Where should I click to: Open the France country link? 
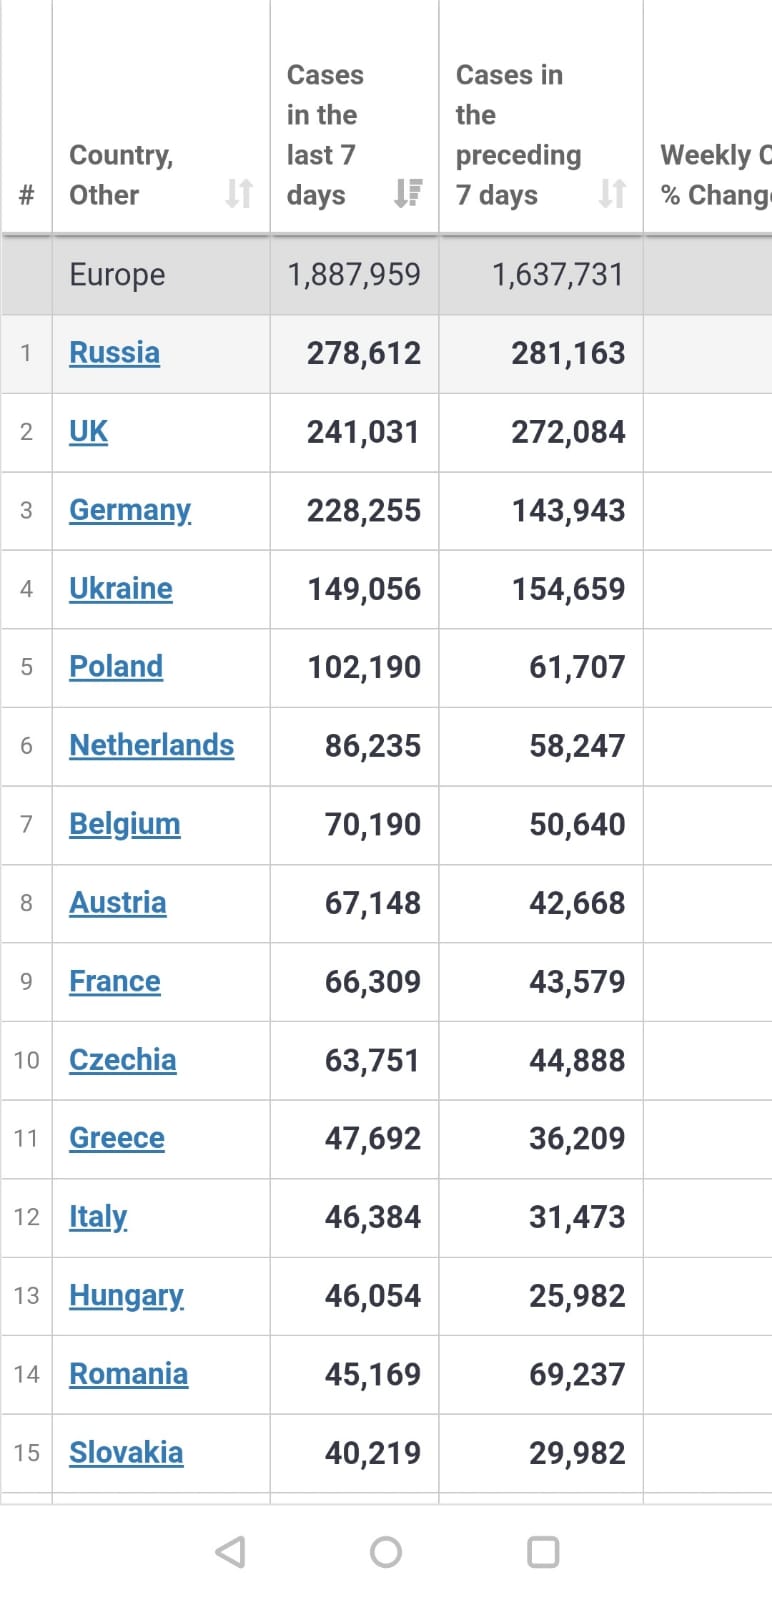[x=114, y=982]
